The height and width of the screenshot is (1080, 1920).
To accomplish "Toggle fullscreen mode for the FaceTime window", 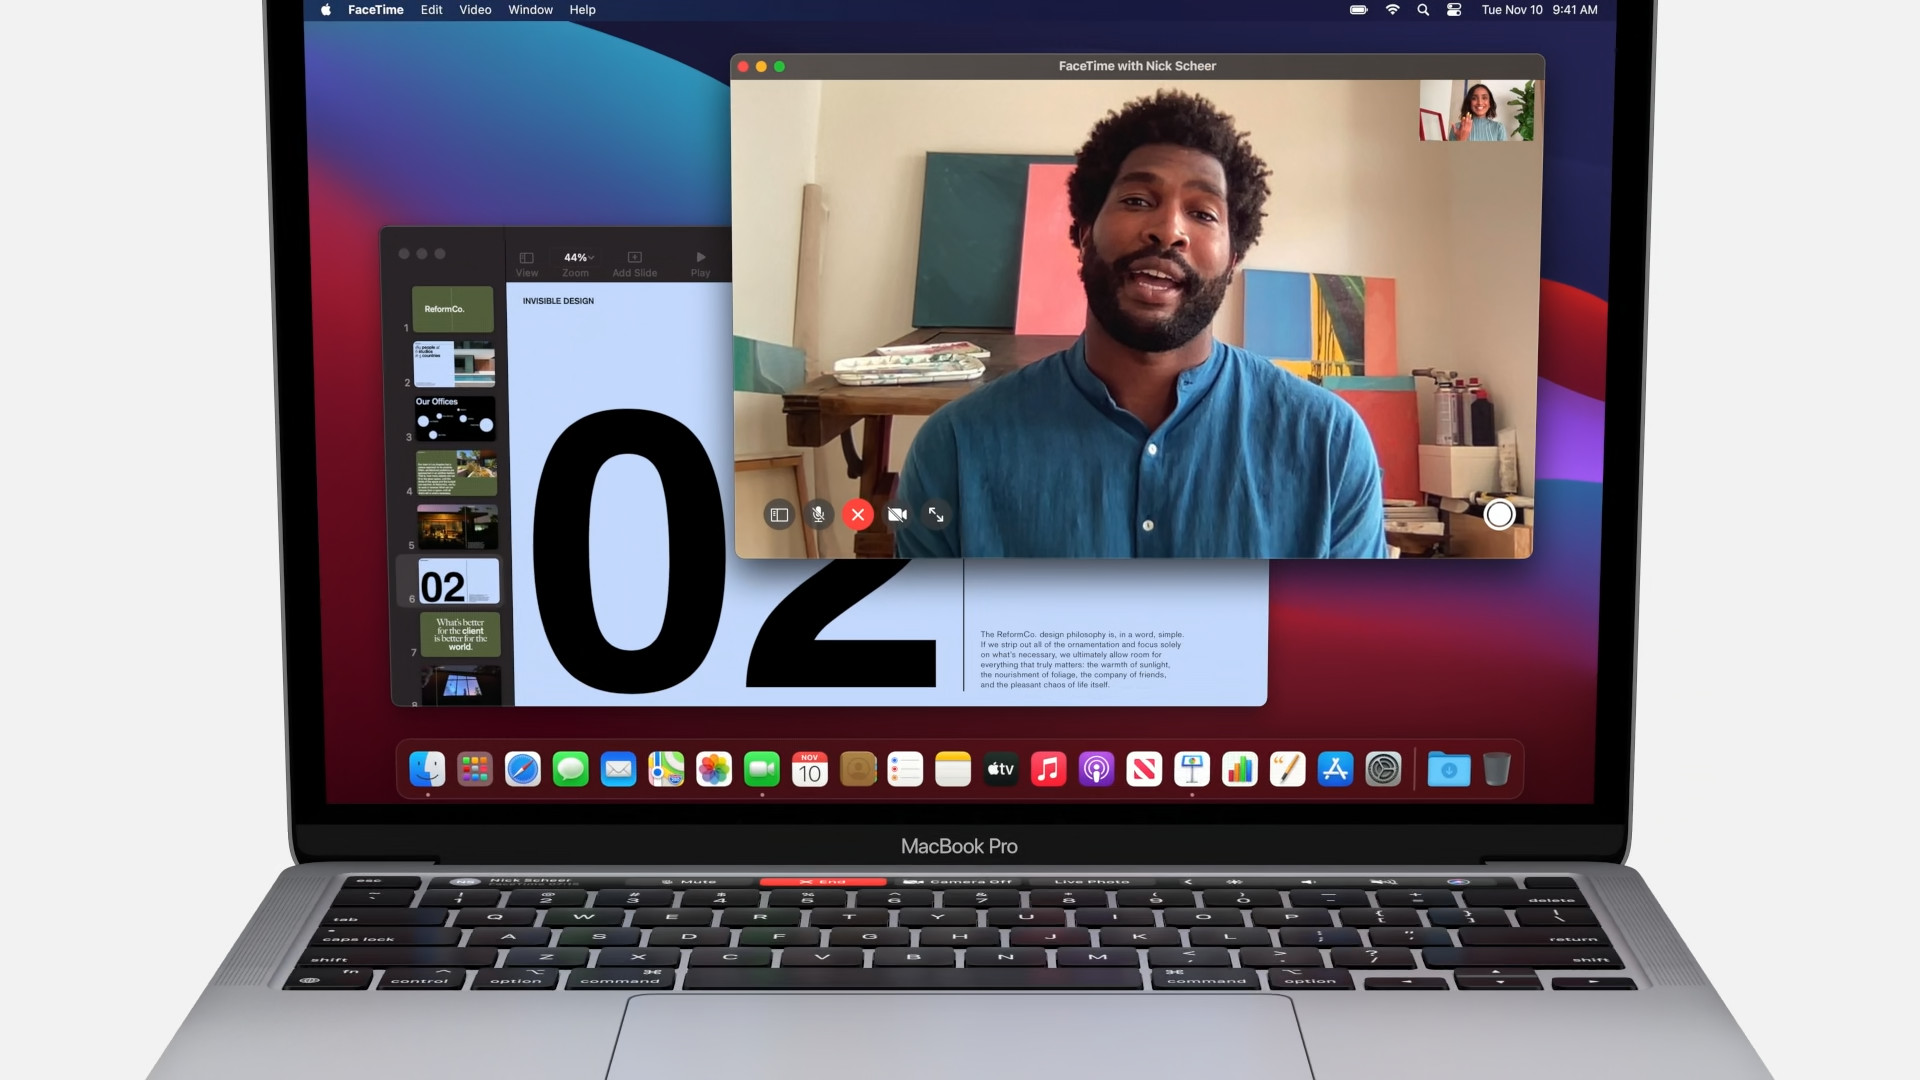I will click(x=937, y=514).
